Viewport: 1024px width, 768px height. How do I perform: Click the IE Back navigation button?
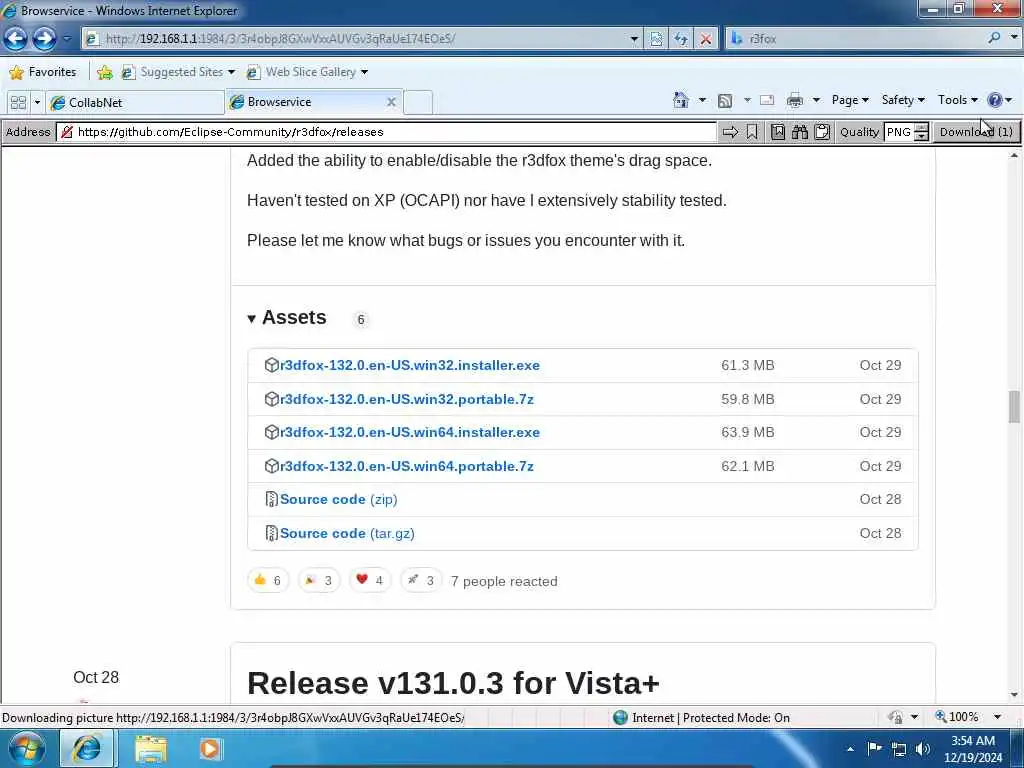[x=16, y=39]
